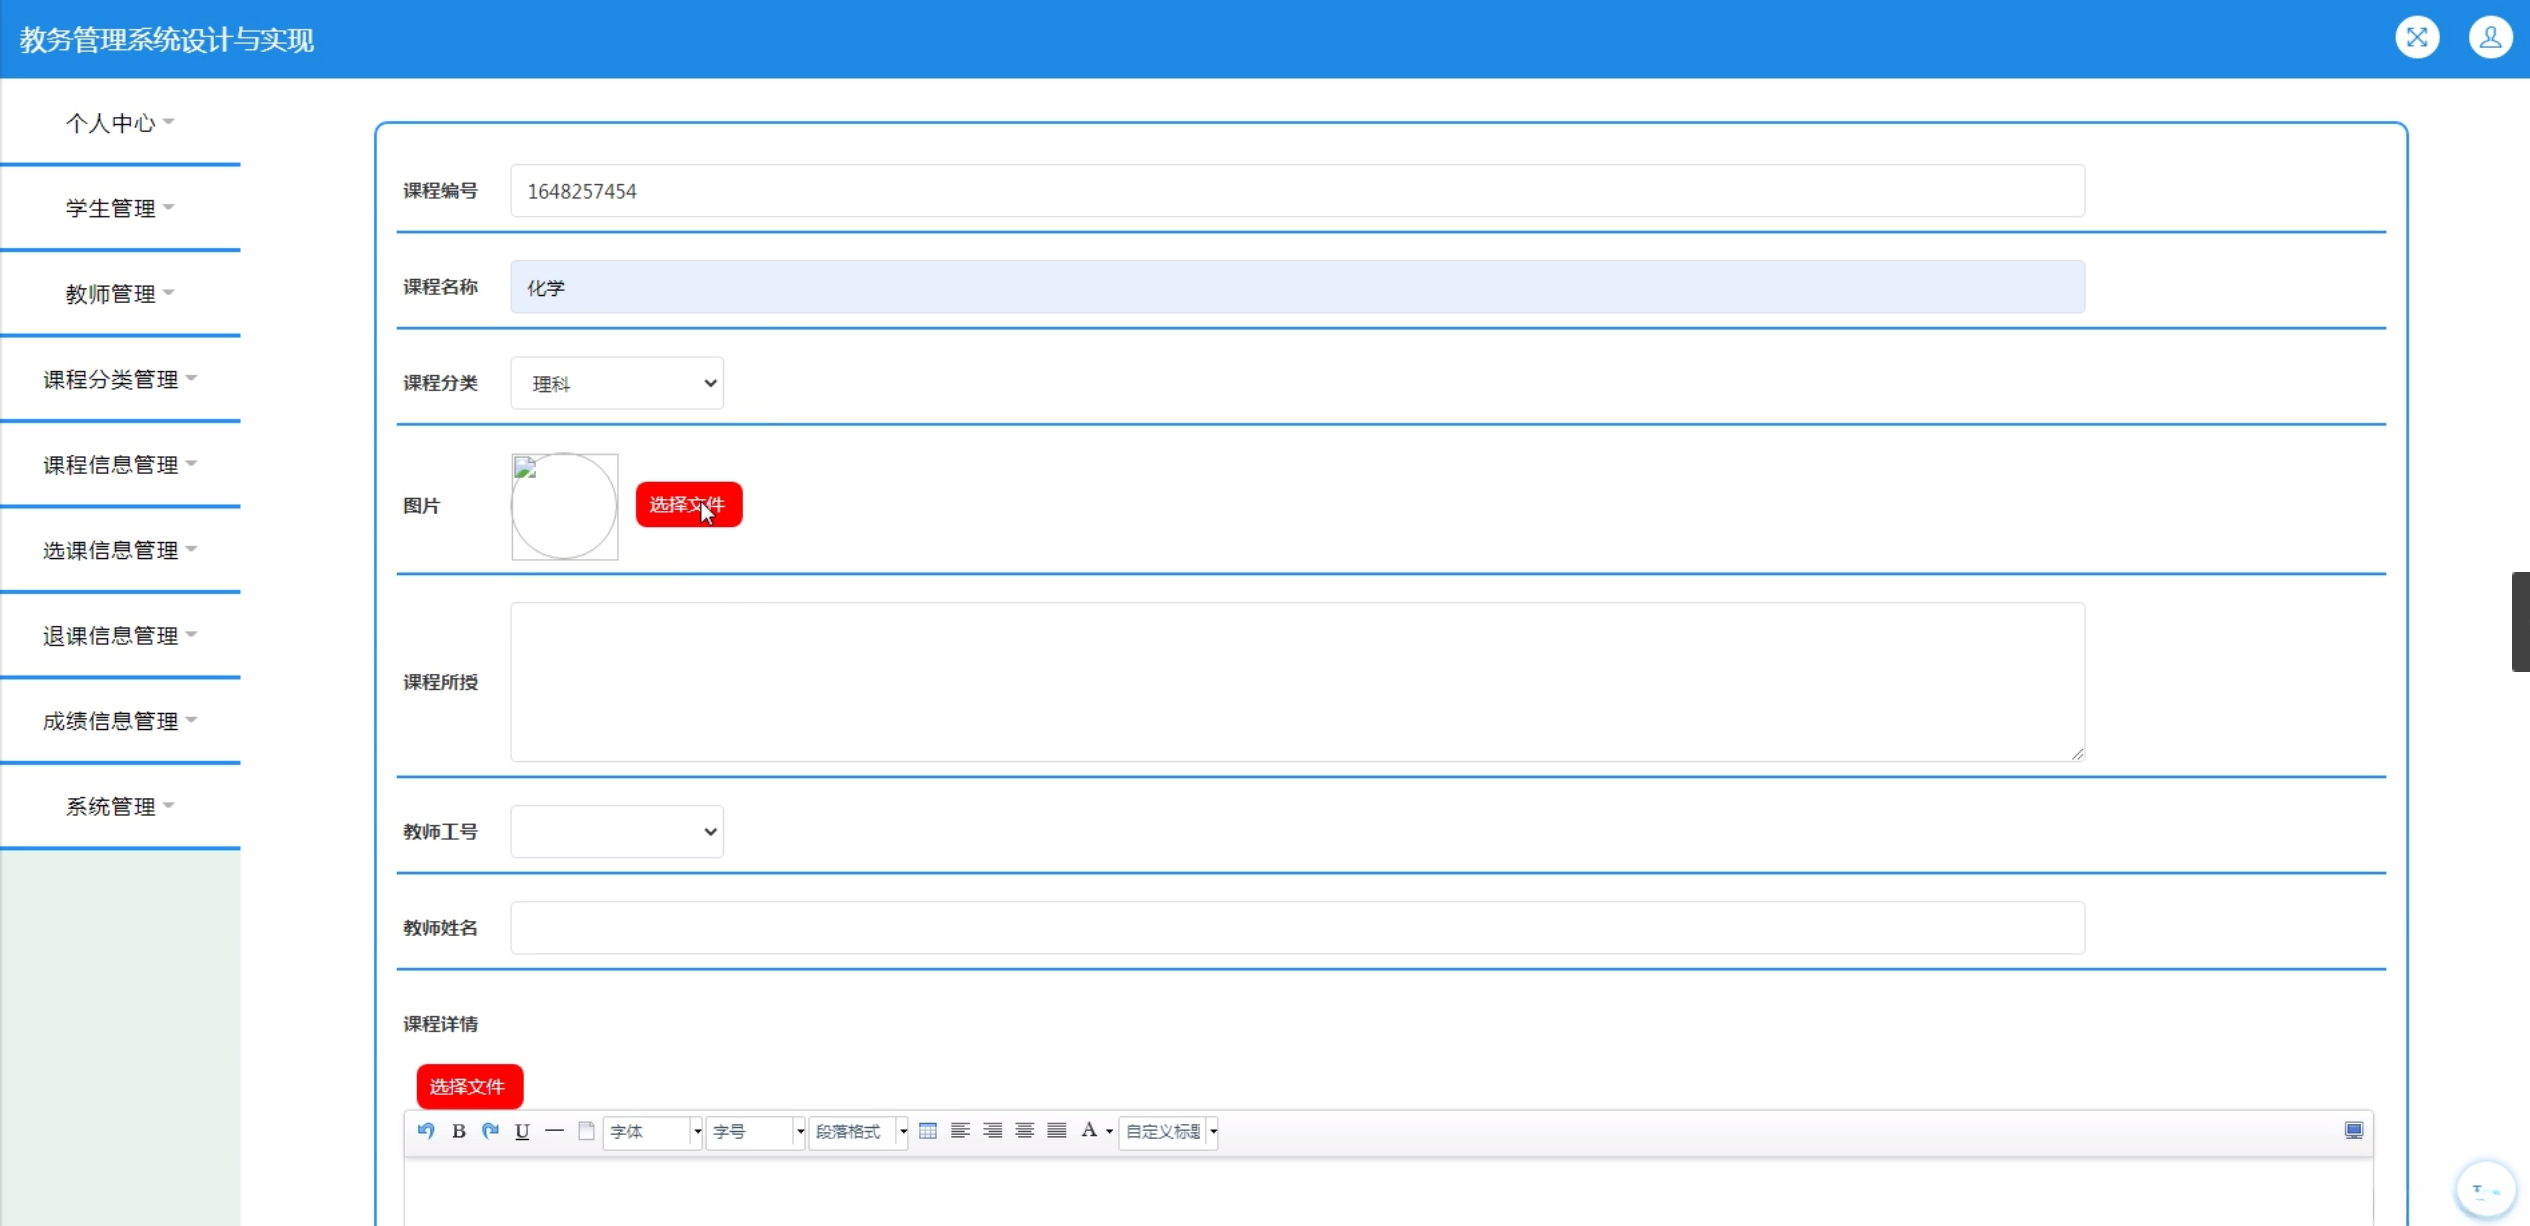Open the 段落格式 paragraph format dropdown
Image resolution: width=2530 pixels, height=1226 pixels.
[858, 1132]
